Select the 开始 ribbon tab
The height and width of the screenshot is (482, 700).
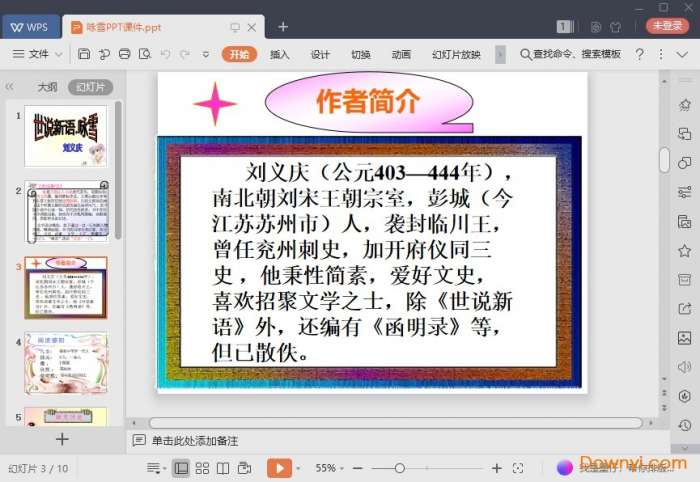(239, 54)
